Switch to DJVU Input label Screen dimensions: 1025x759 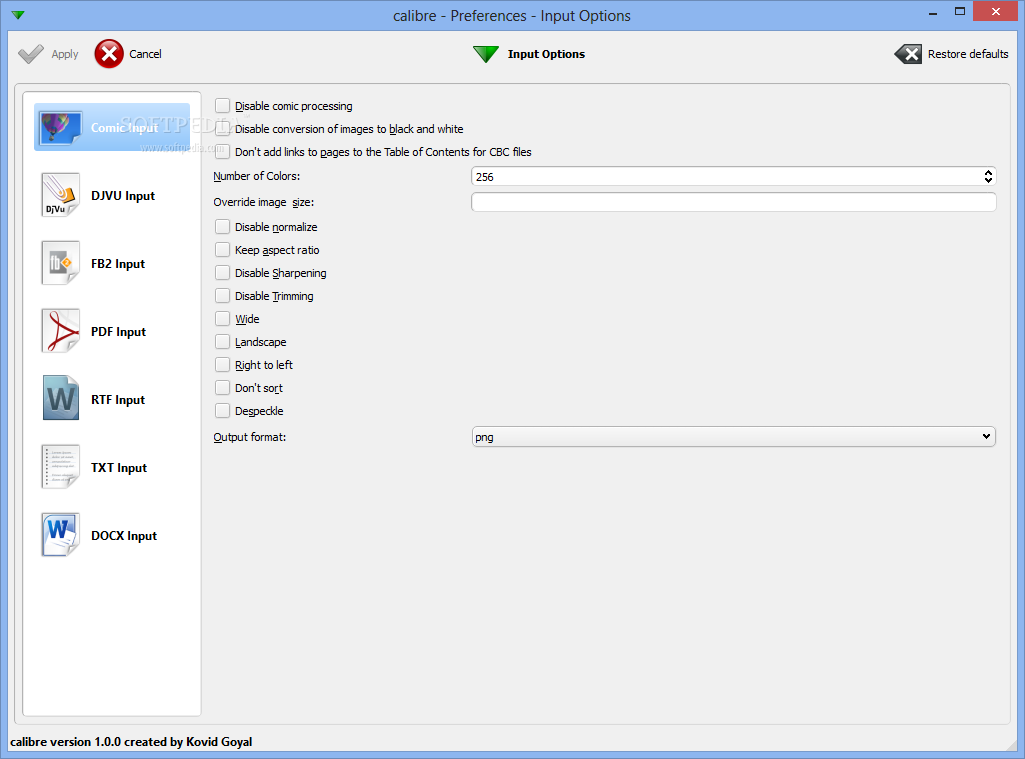pyautogui.click(x=123, y=195)
